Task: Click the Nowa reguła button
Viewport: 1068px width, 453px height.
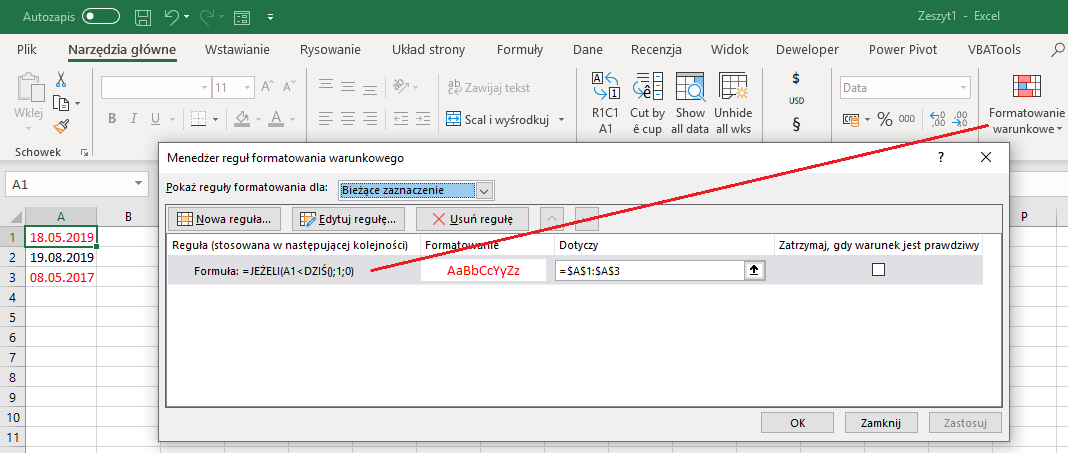Action: (x=224, y=219)
